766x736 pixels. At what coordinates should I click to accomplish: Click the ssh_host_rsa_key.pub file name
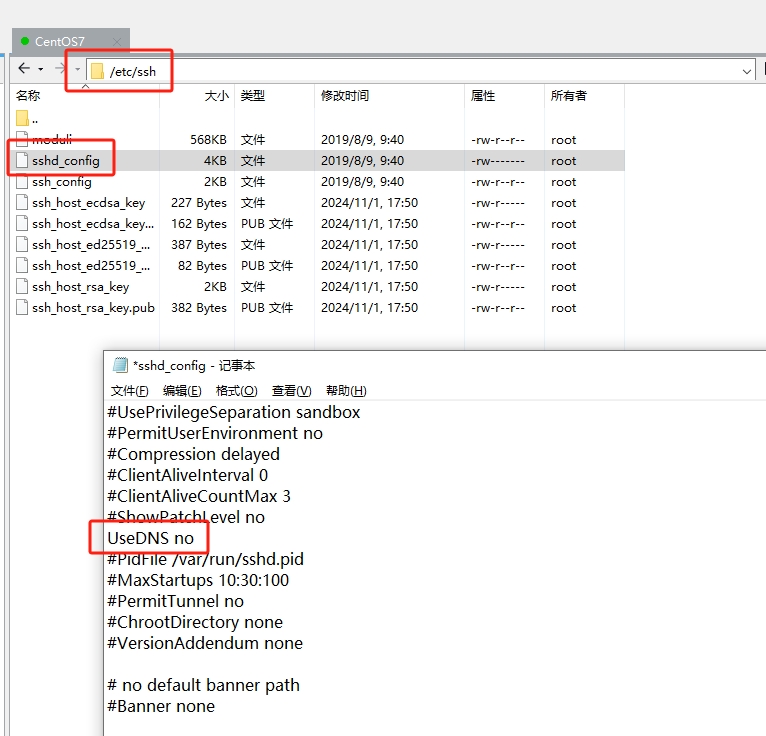pyautogui.click(x=93, y=308)
